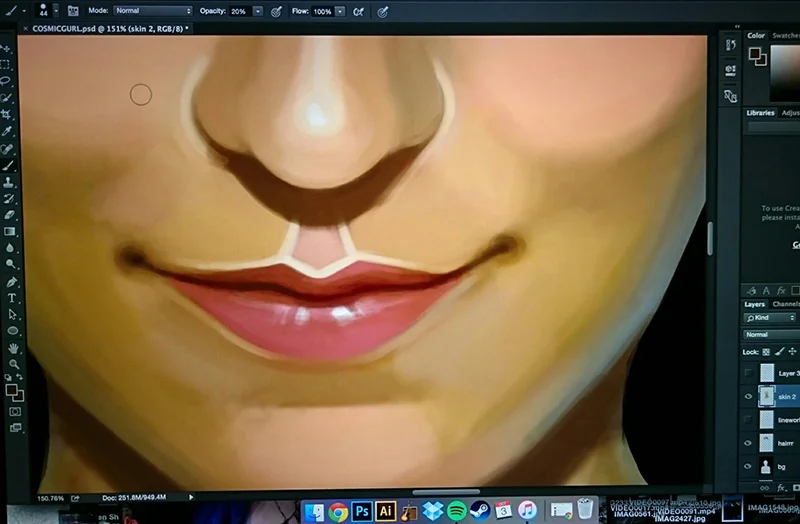Select the Crop tool
Screen dimensions: 800x524
(7, 114)
